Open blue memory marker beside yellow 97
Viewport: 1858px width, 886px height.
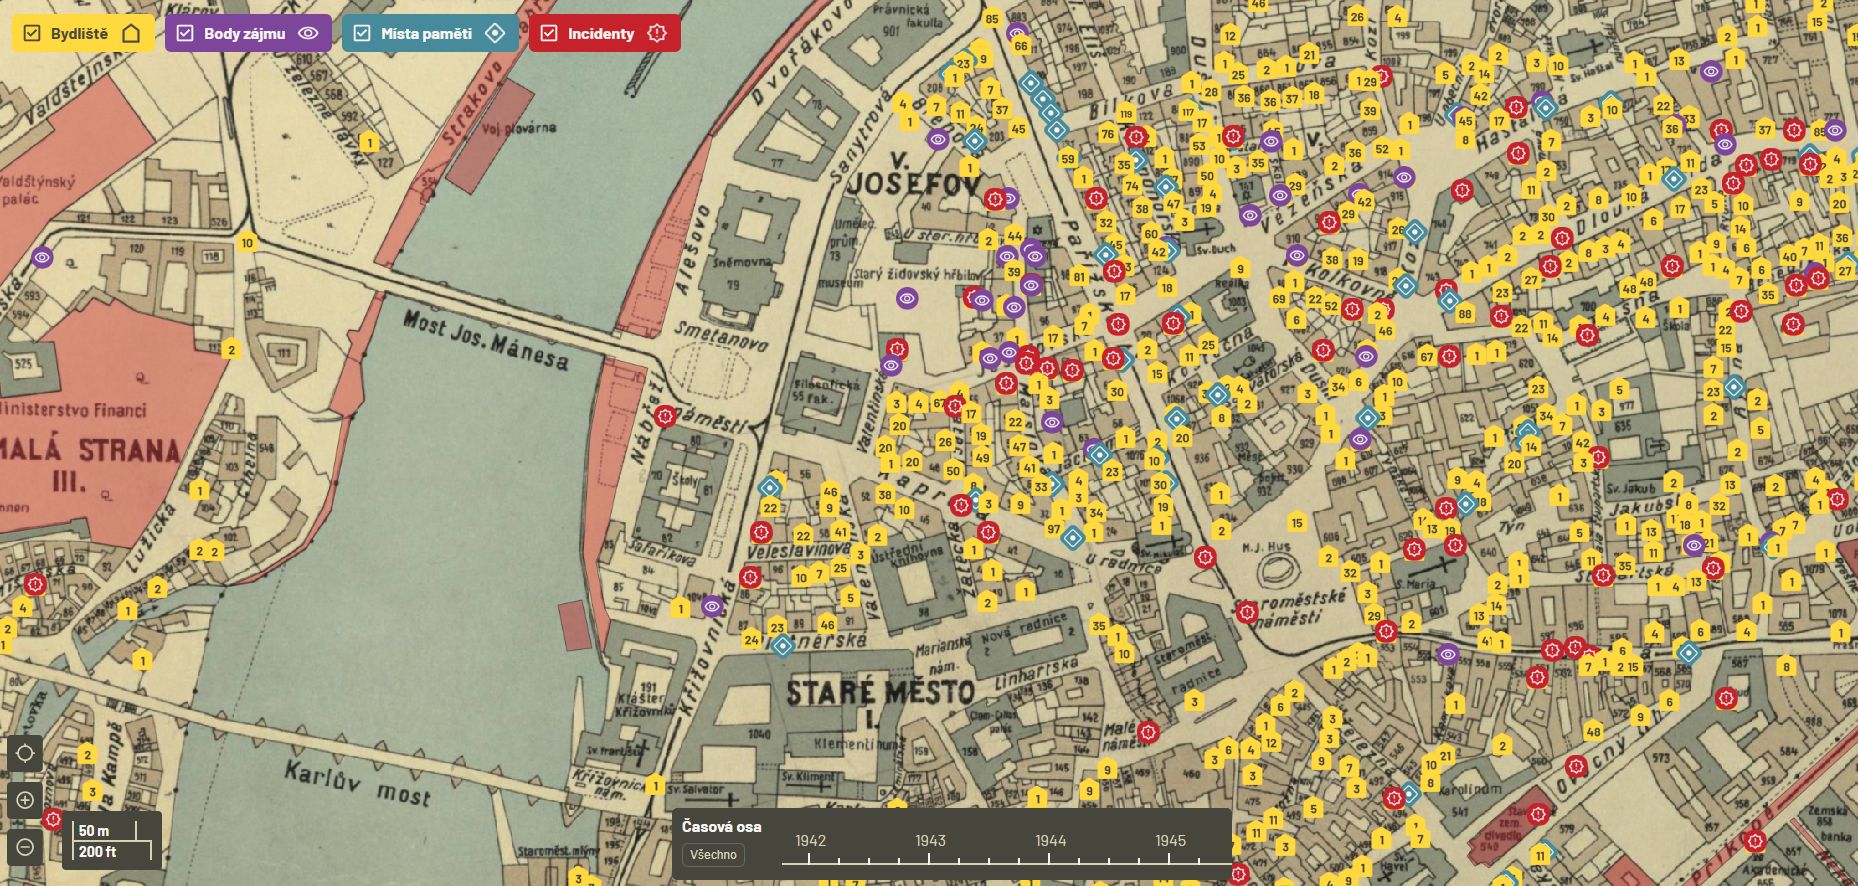click(x=1073, y=538)
